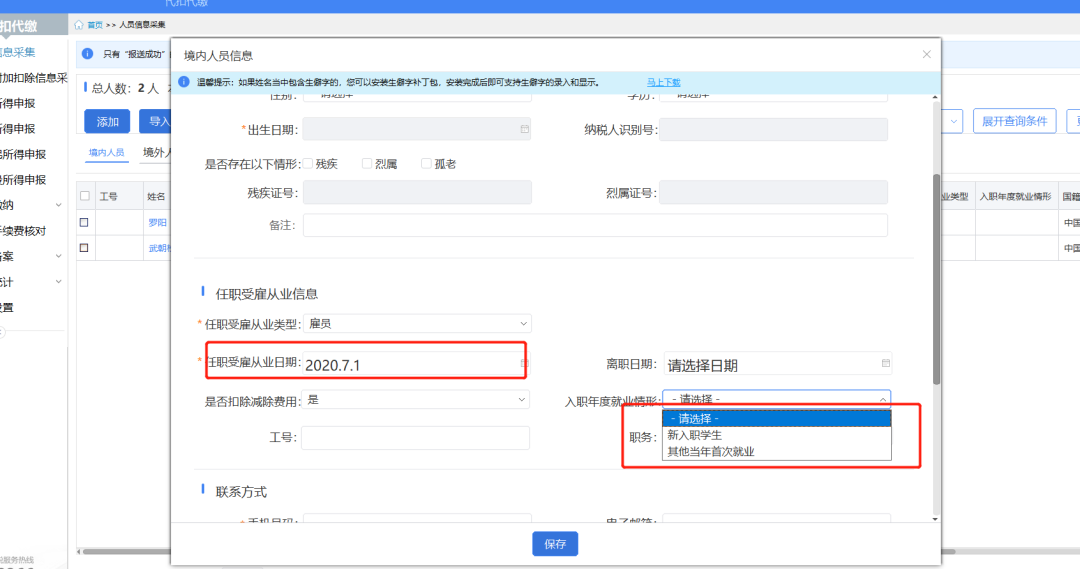Viewport: 1080px width, 569px height.
Task: Click the 马上下载 link
Action: [x=663, y=82]
